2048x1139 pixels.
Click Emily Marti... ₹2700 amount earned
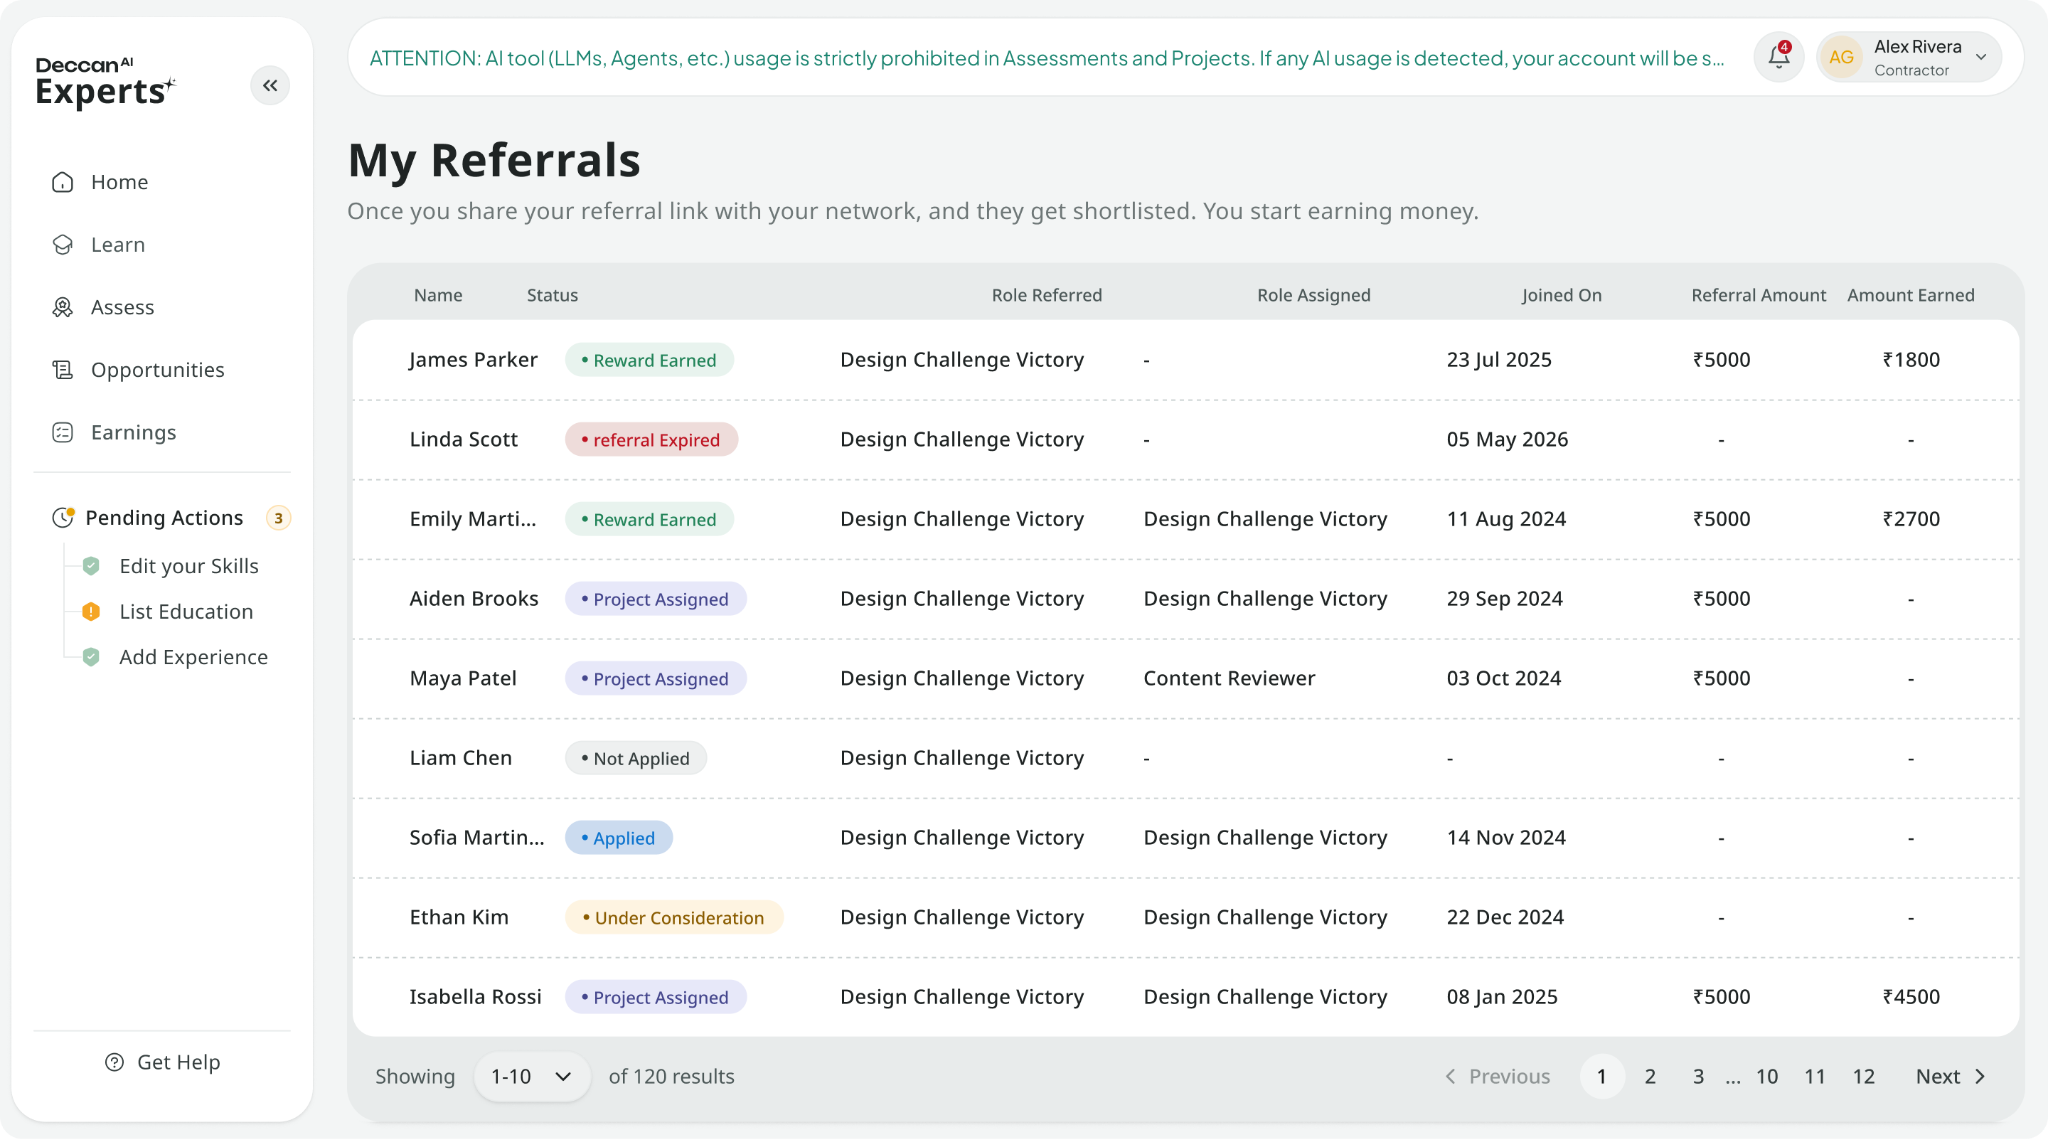tap(1910, 519)
